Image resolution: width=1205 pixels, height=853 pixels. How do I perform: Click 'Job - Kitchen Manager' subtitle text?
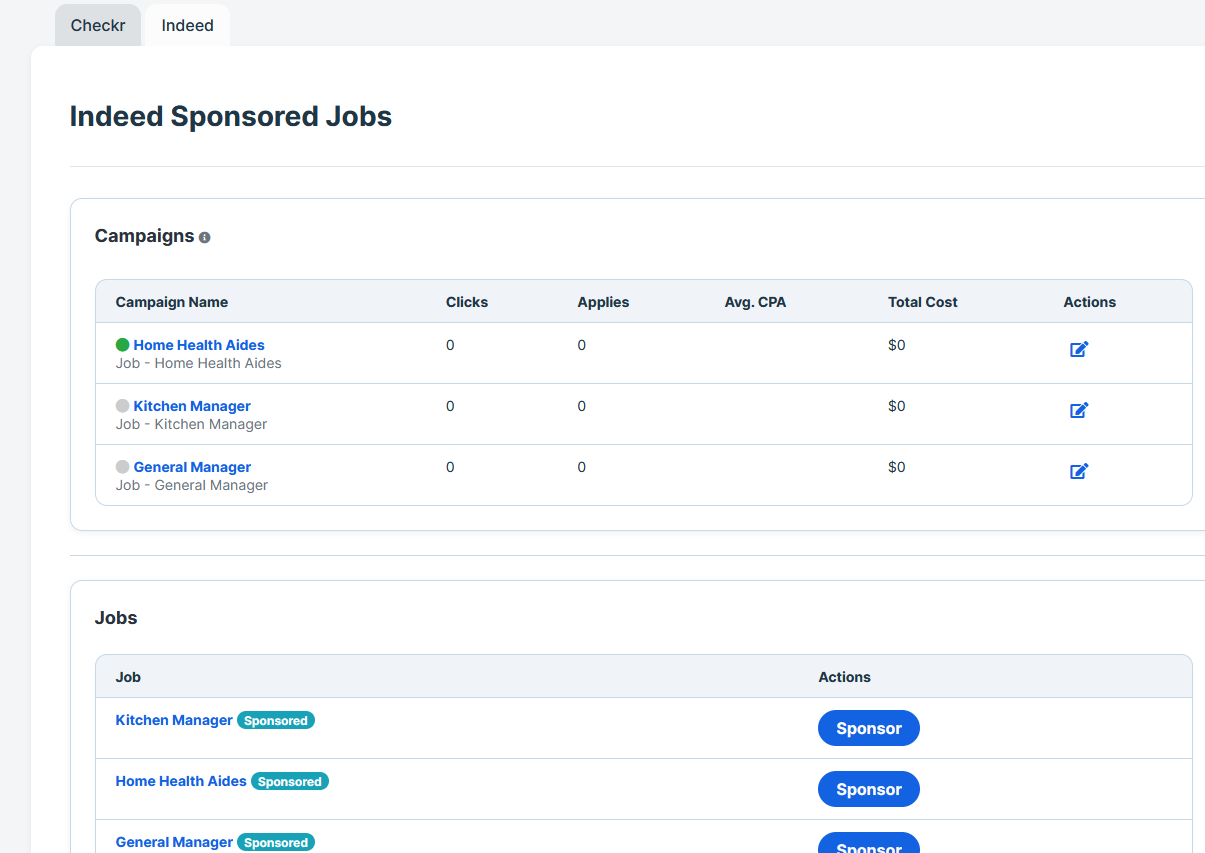pyautogui.click(x=192, y=424)
